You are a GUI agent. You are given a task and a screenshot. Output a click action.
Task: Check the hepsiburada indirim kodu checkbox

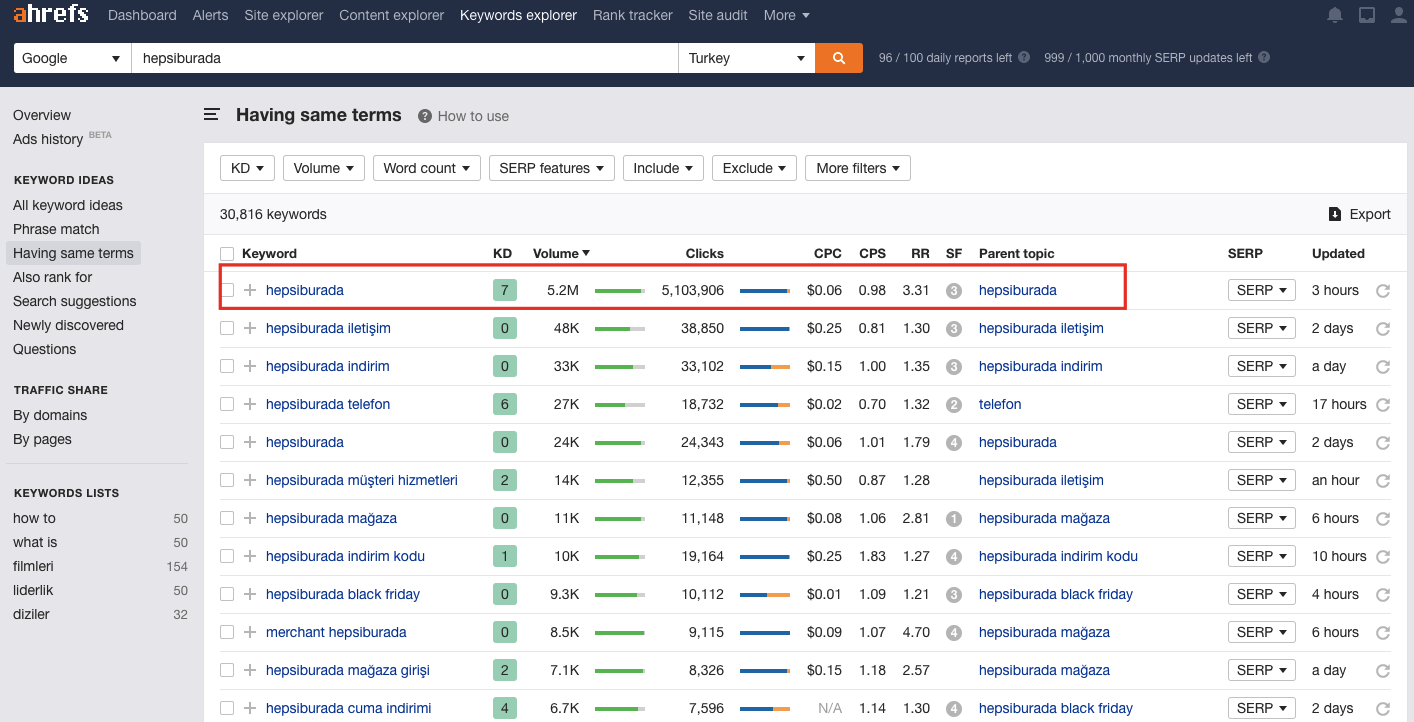(227, 556)
